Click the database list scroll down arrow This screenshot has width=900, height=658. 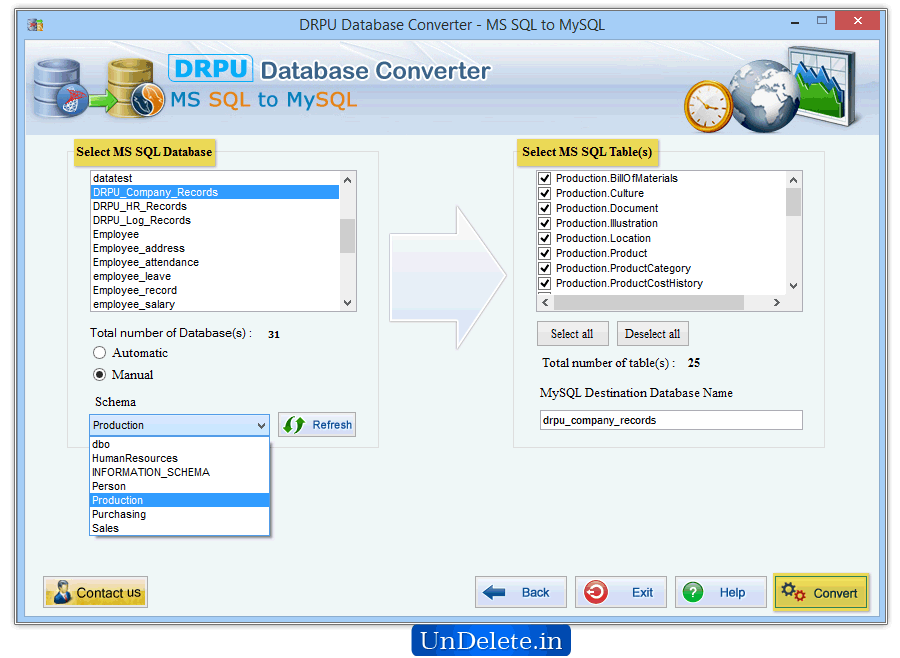point(348,303)
